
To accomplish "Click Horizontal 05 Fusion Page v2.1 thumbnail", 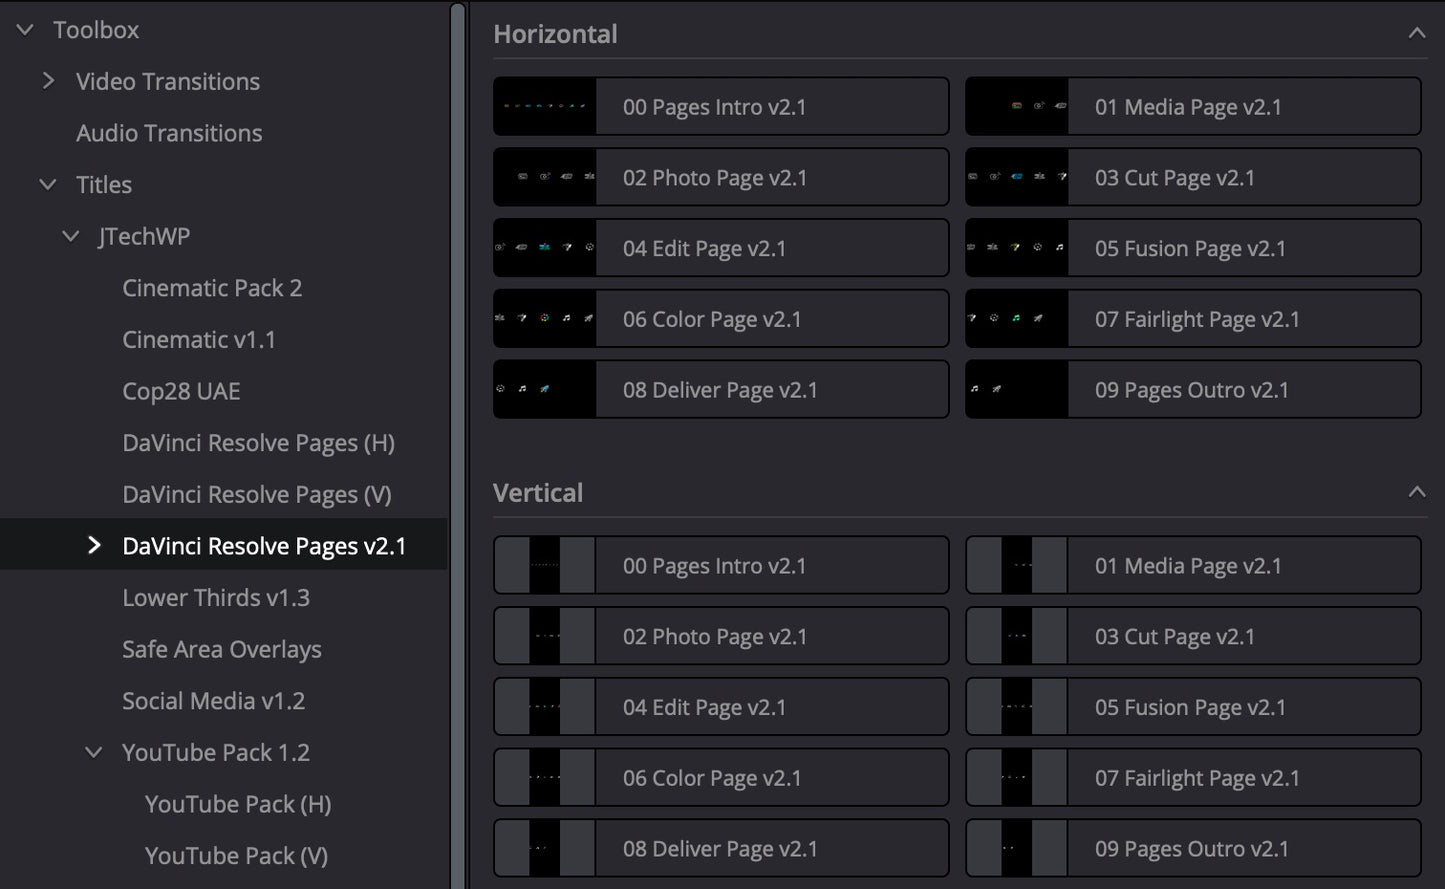I will pyautogui.click(x=1017, y=248).
